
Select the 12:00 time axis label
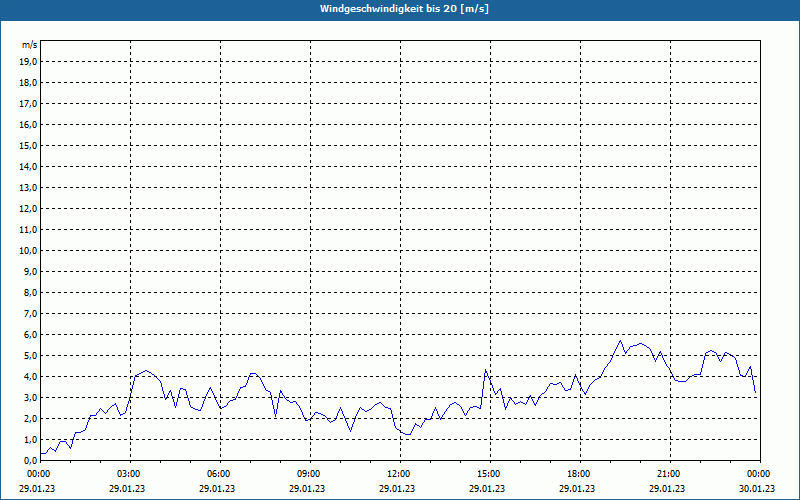pyautogui.click(x=398, y=474)
